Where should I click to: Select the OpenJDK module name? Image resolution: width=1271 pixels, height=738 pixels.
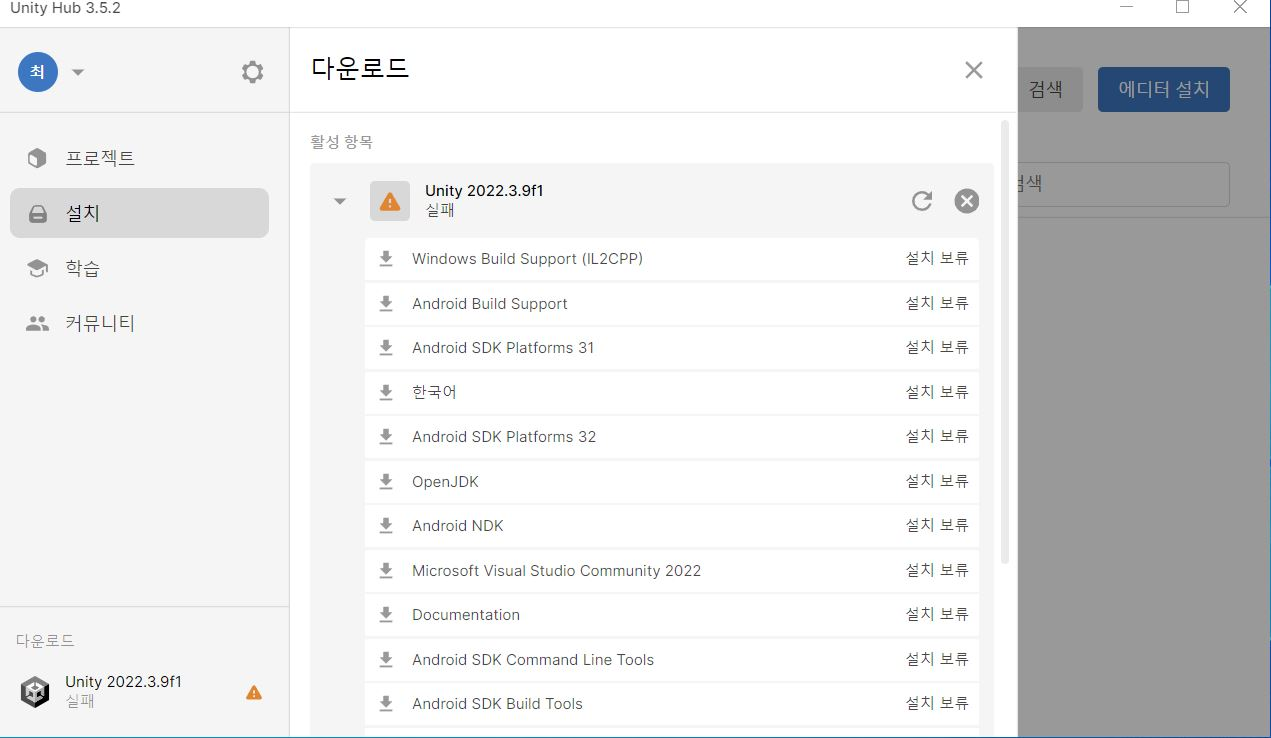pyautogui.click(x=445, y=482)
